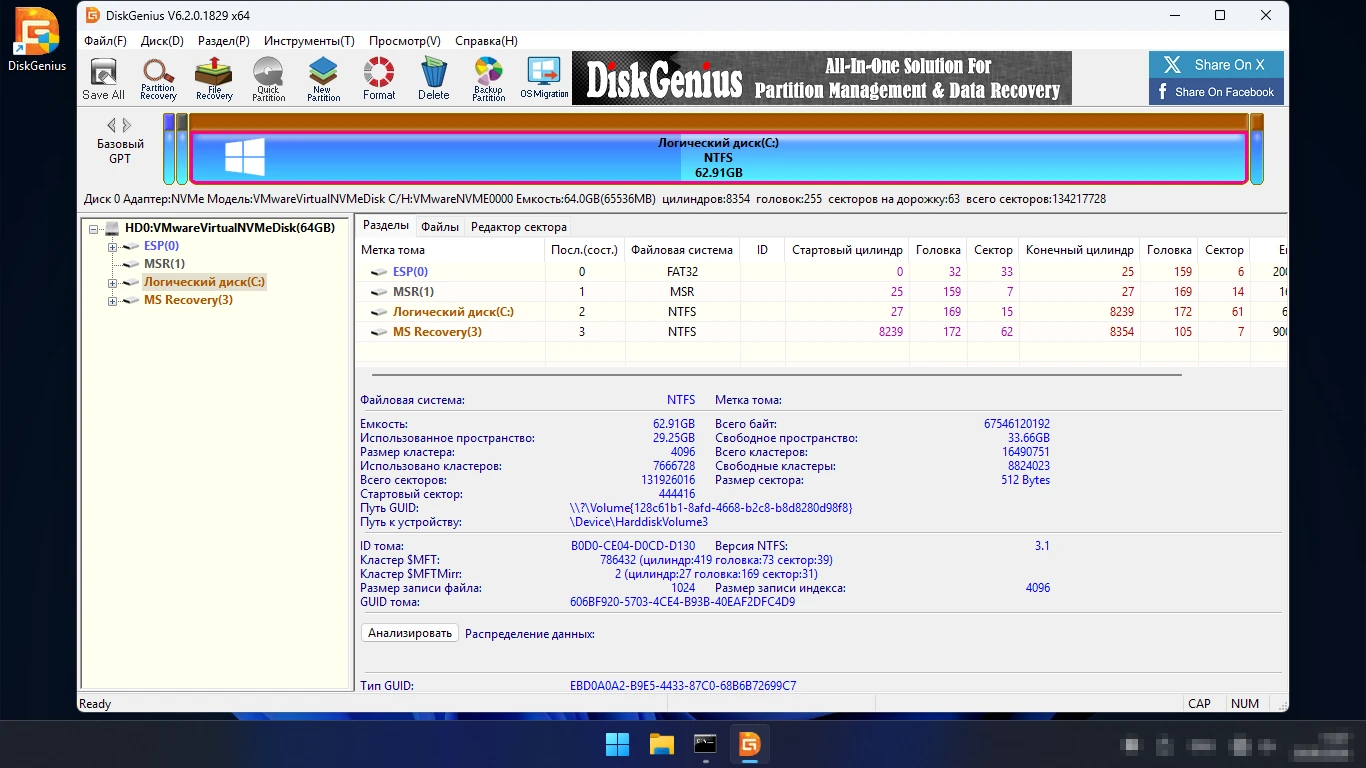This screenshot has height=768, width=1366.
Task: Open the Backup Partition tool
Action: (488, 79)
